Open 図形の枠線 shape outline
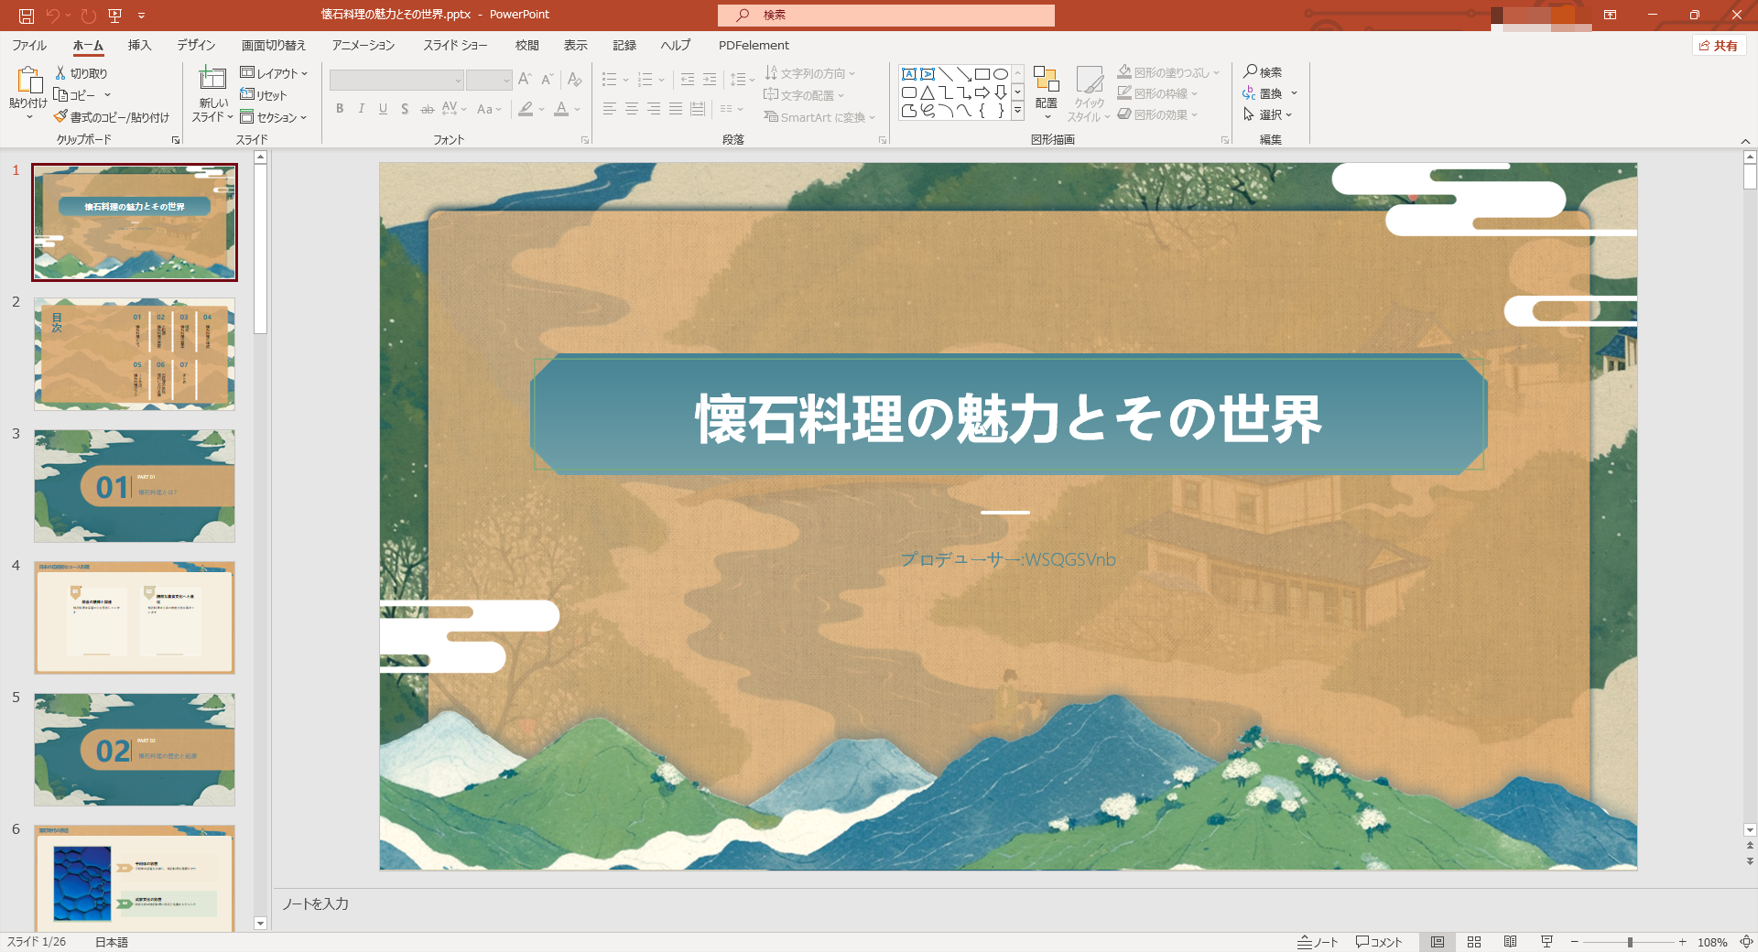The width and height of the screenshot is (1758, 952). 1157,94
